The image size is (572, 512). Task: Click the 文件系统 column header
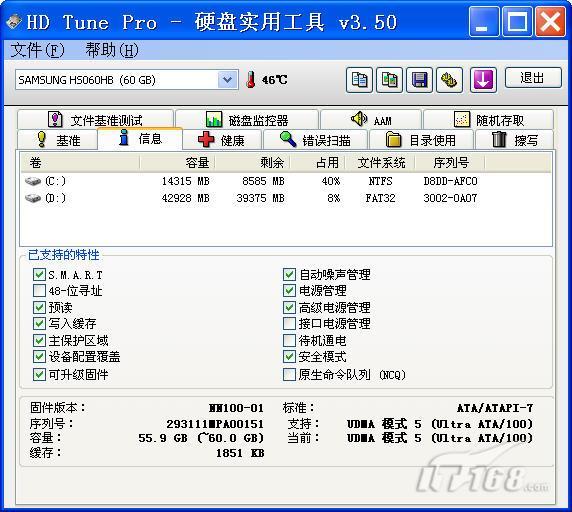point(380,163)
